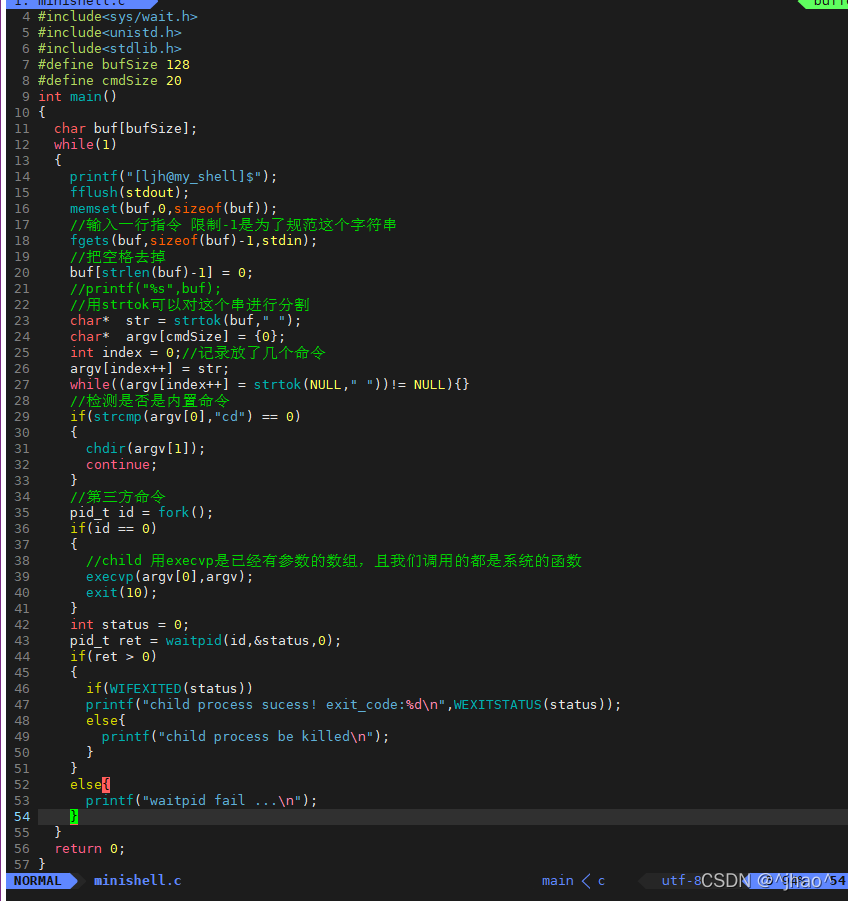
Task: Click the 'if(id == 0)' line
Action: 113,529
